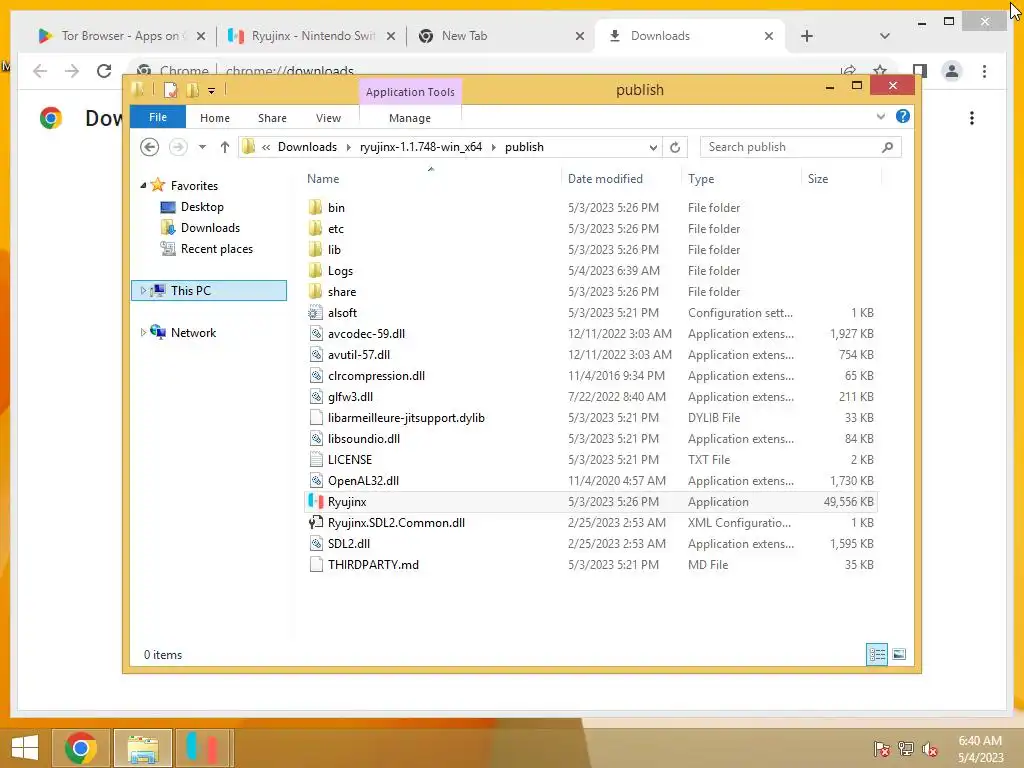This screenshot has height=768, width=1024.
Task: Select the alsoft configuration file icon
Action: click(x=315, y=312)
